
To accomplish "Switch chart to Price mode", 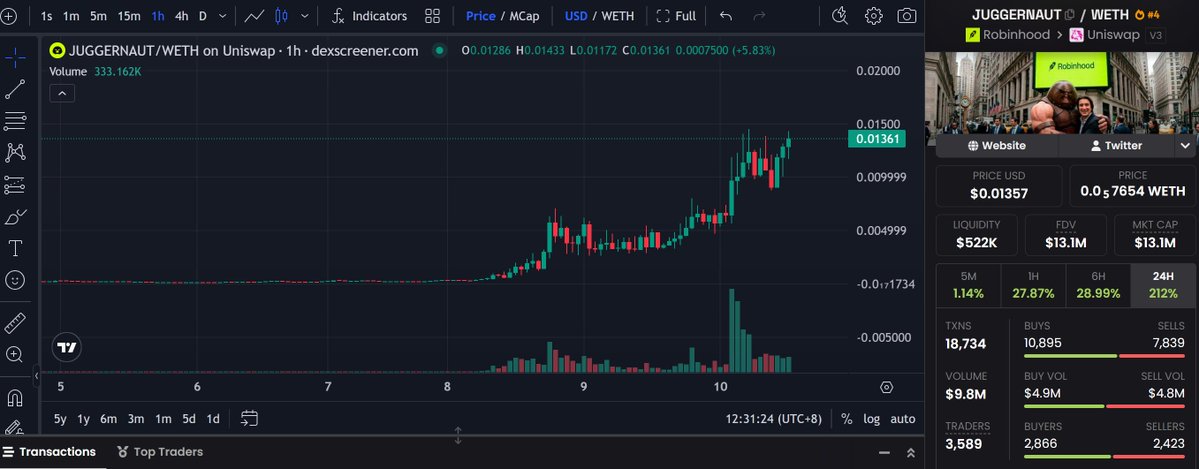I will [x=480, y=16].
